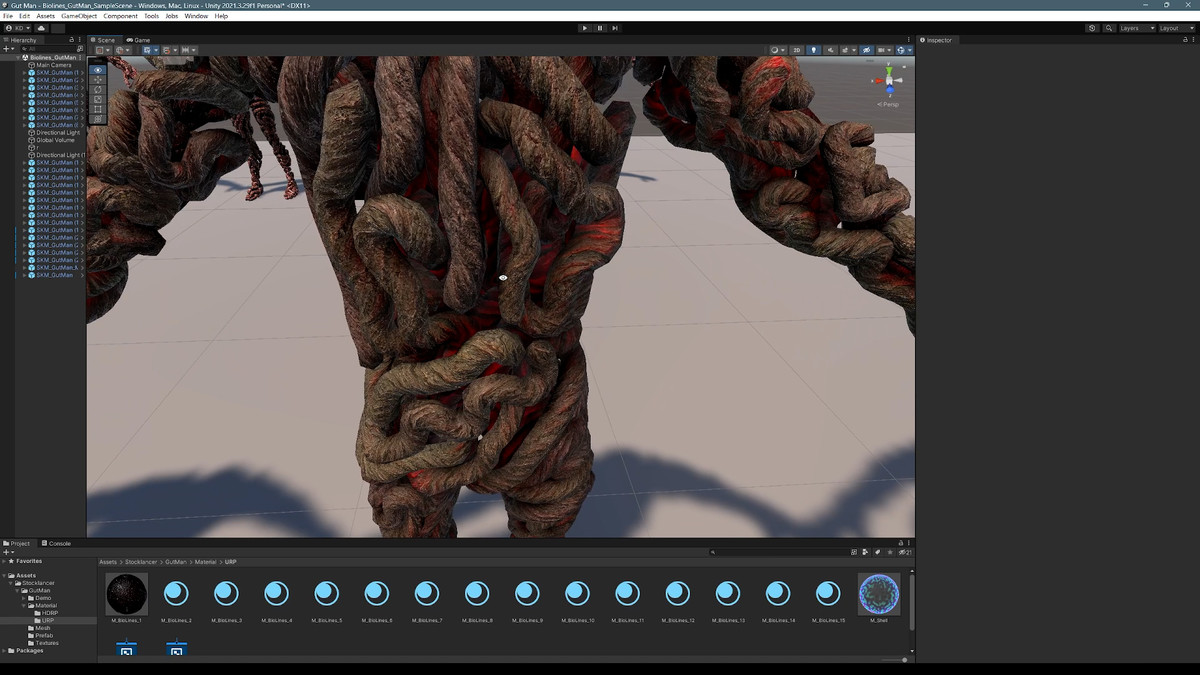1200x675 pixels.
Task: Click the cloud services icon
Action: point(41,28)
